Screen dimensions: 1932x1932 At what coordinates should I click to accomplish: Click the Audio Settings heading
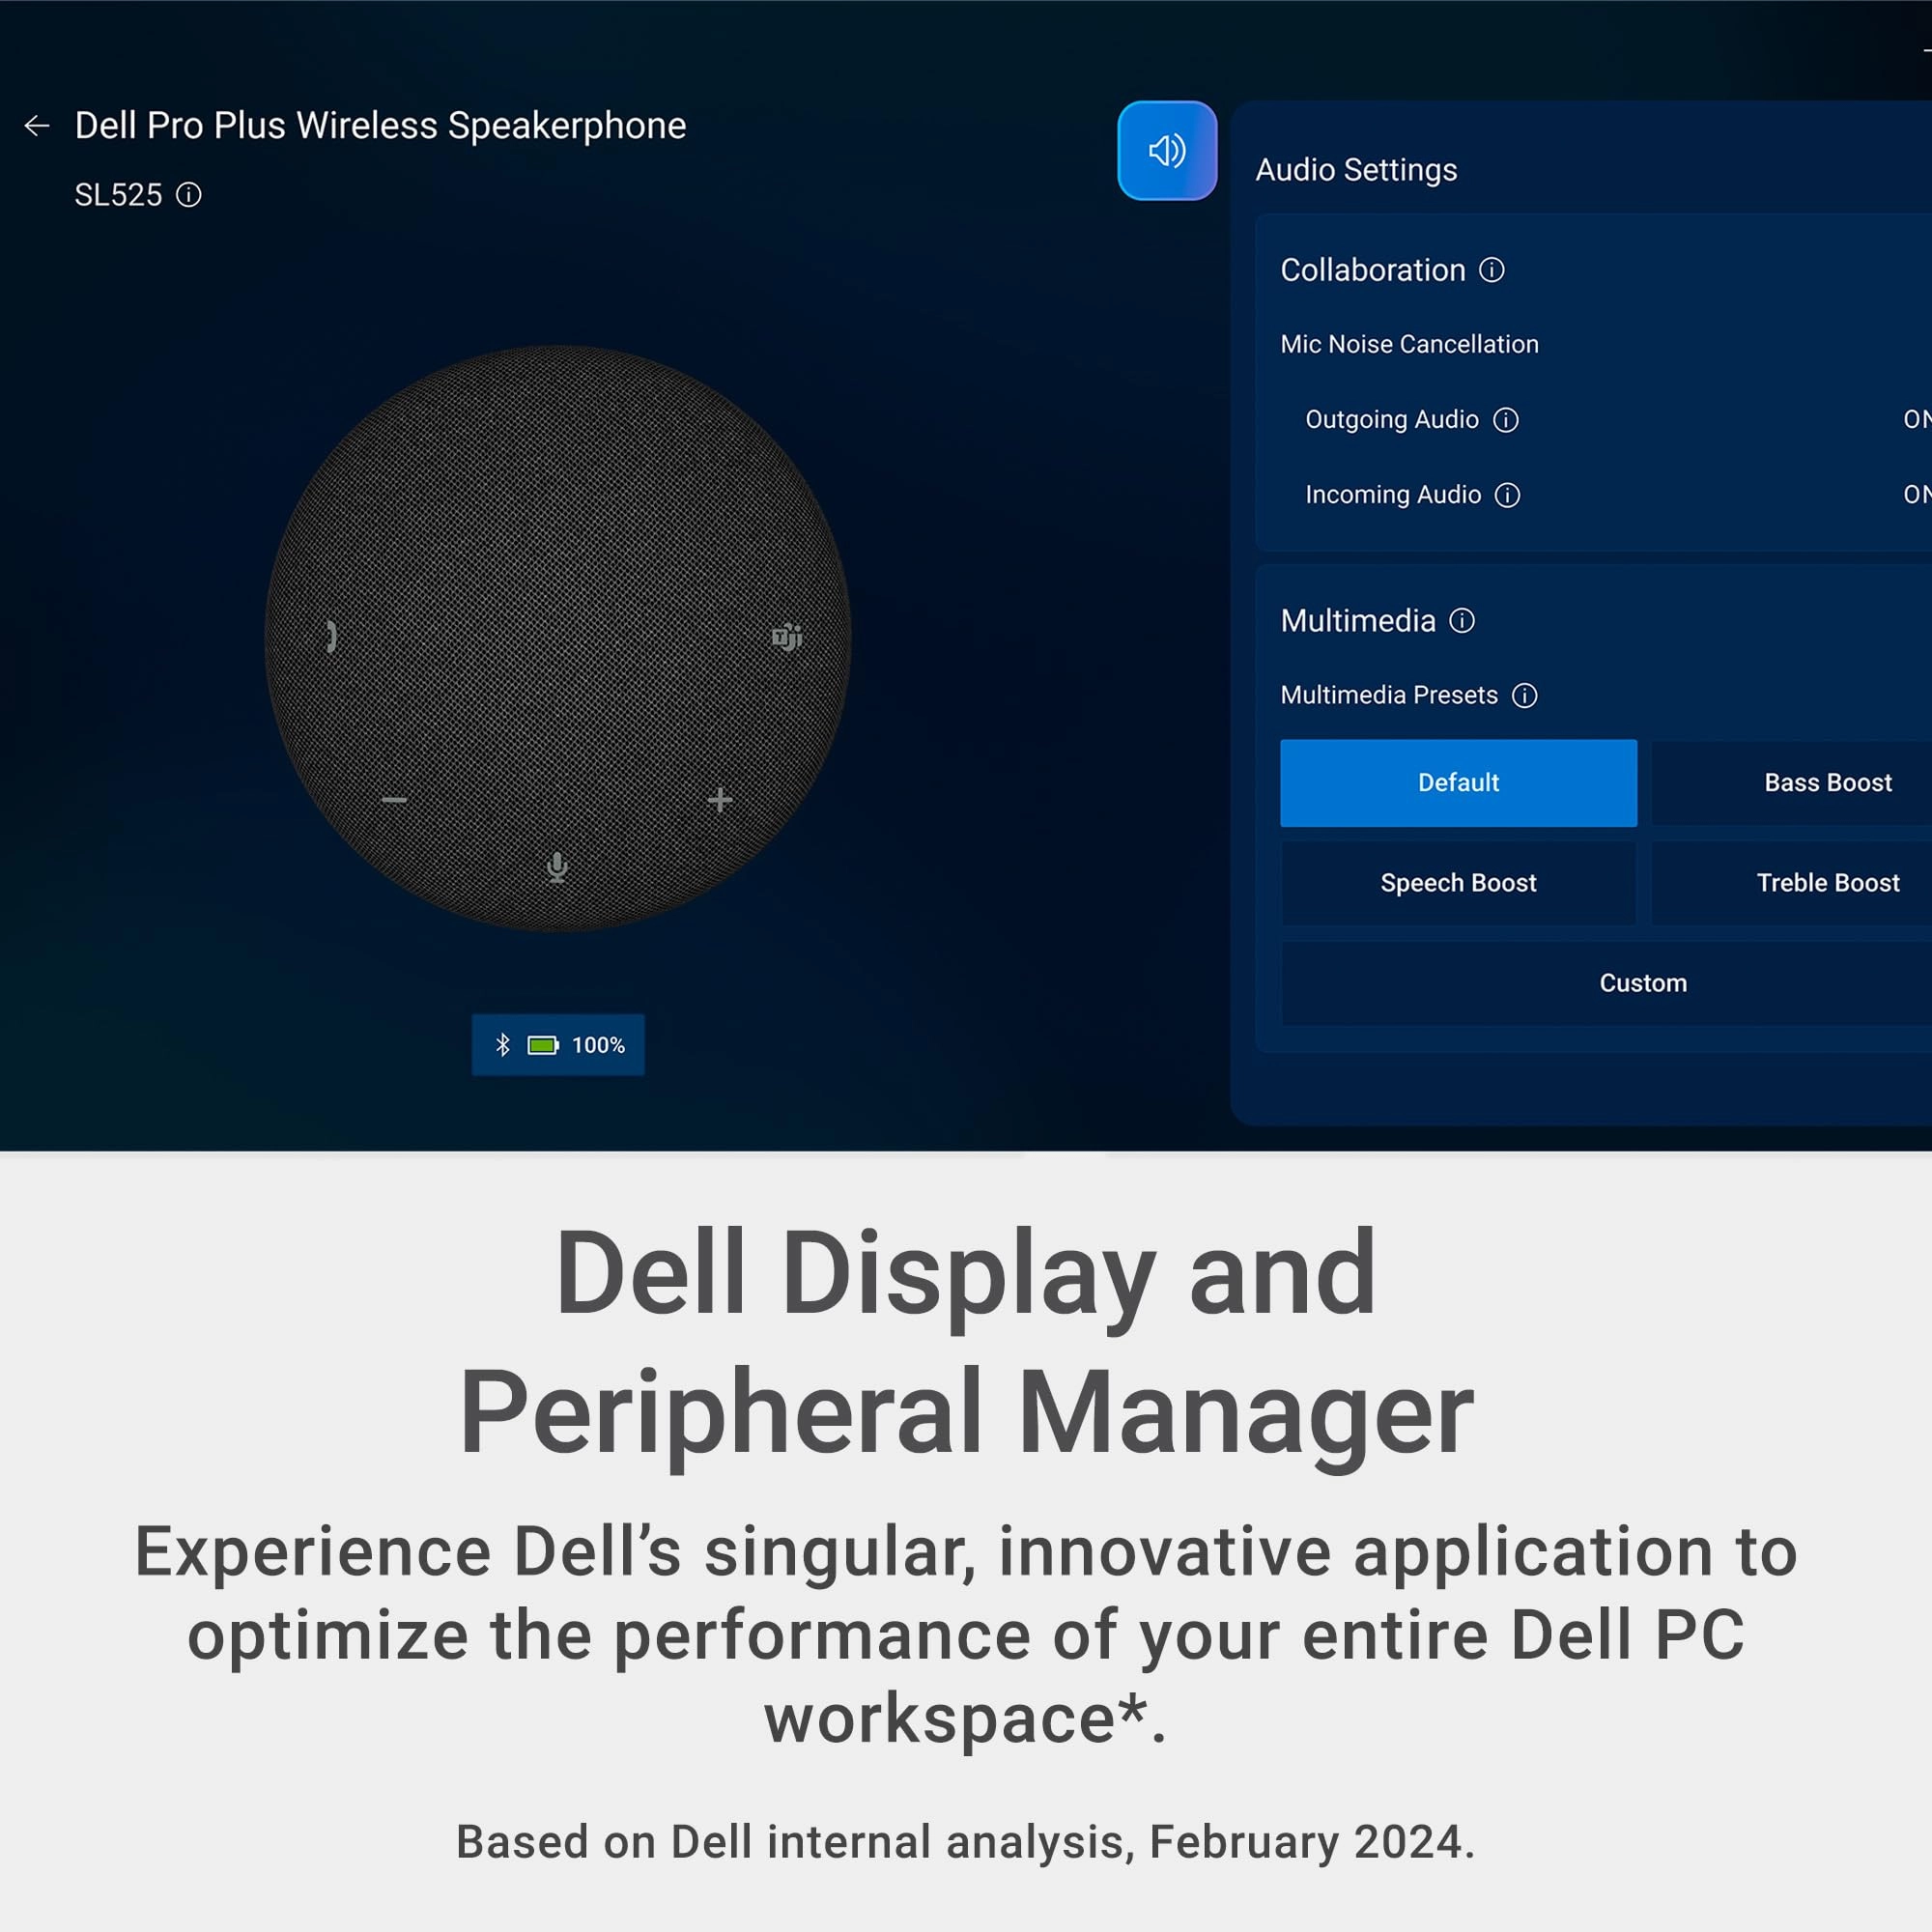[x=1356, y=170]
